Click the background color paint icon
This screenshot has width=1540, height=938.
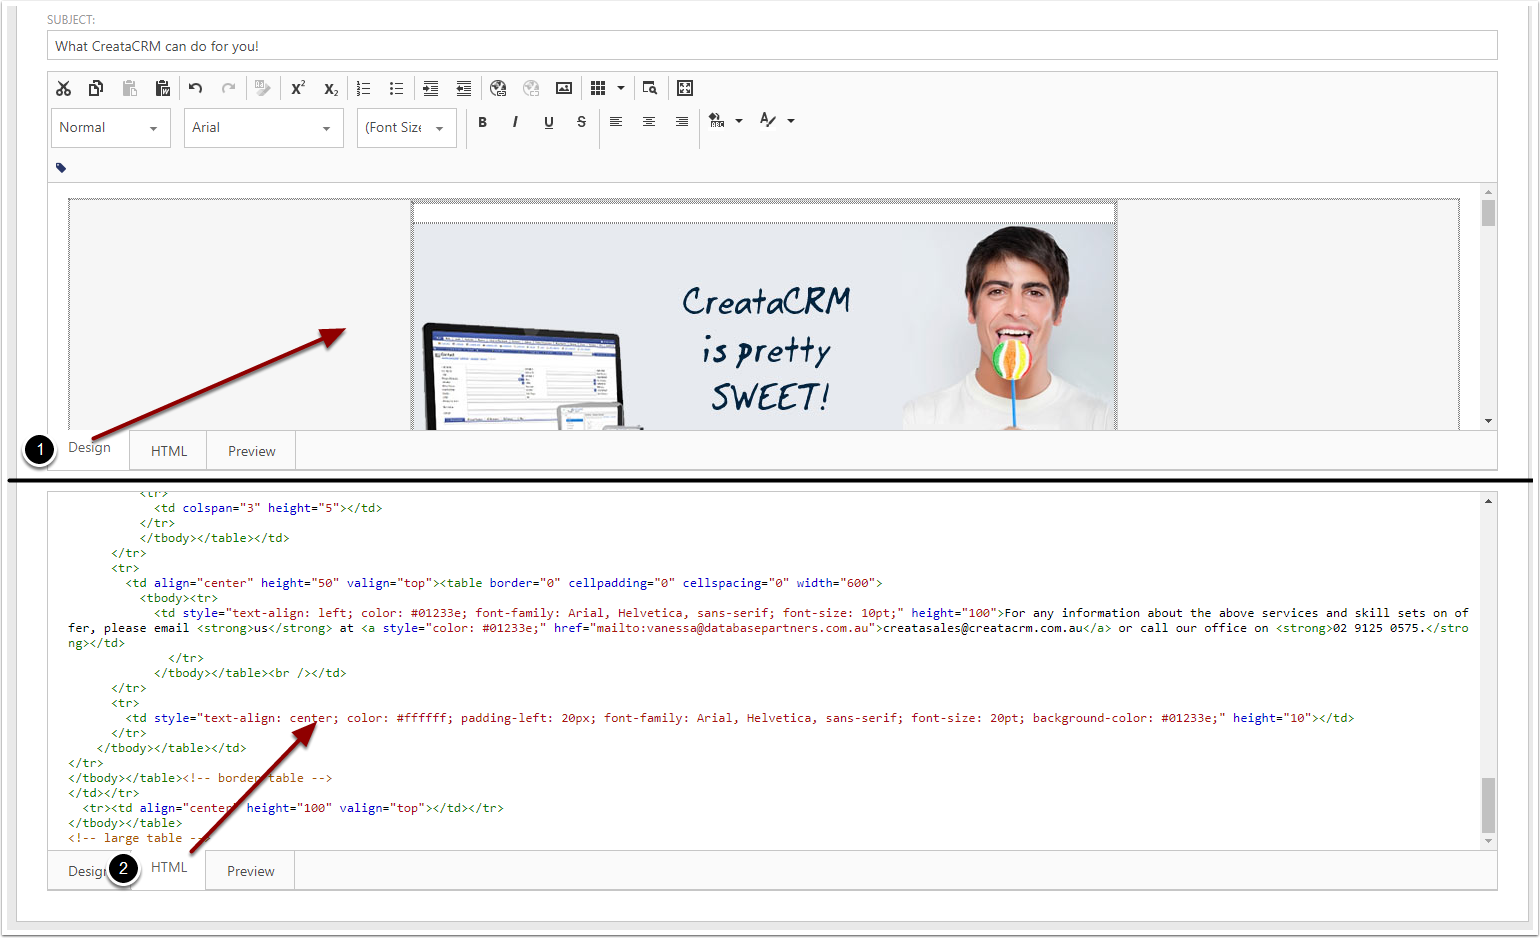[x=716, y=121]
